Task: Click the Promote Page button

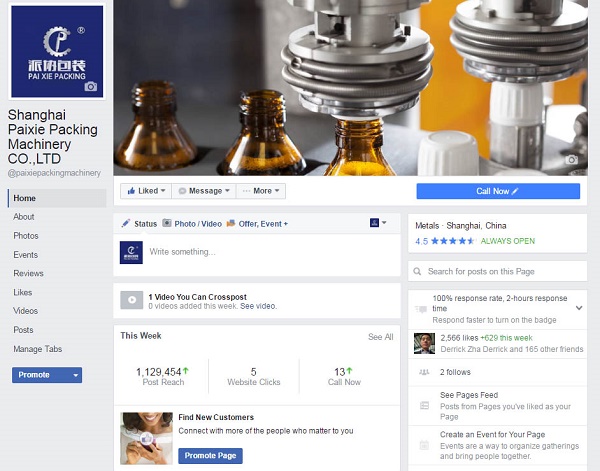Action: click(x=210, y=456)
